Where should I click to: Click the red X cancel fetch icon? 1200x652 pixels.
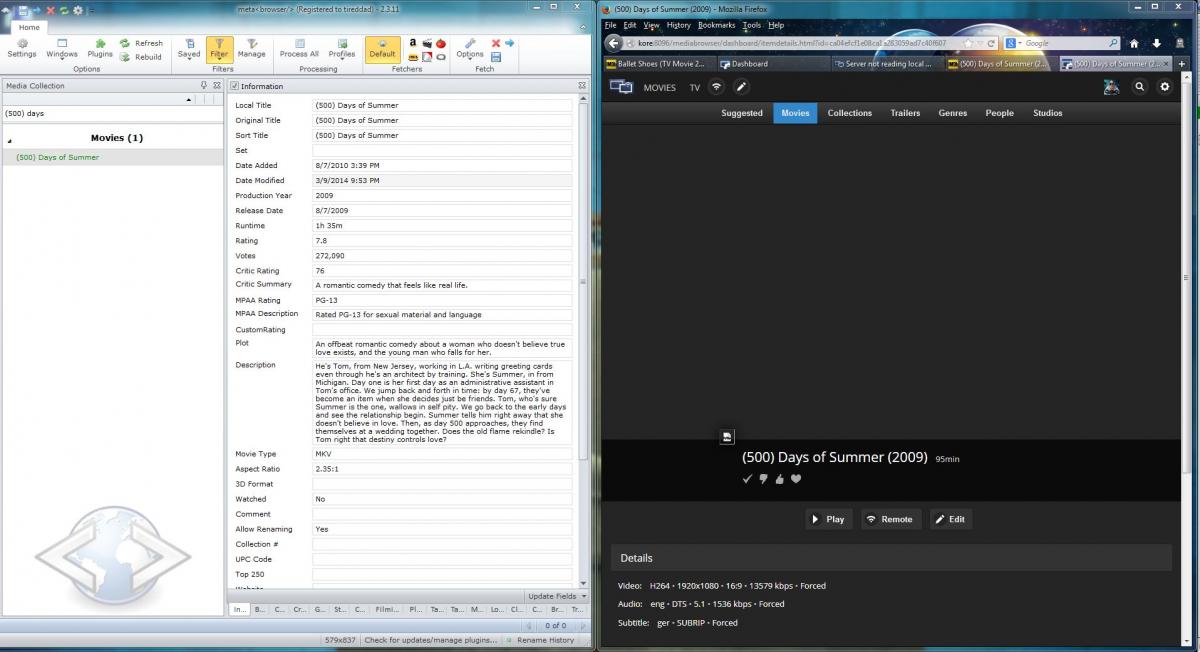tap(496, 43)
